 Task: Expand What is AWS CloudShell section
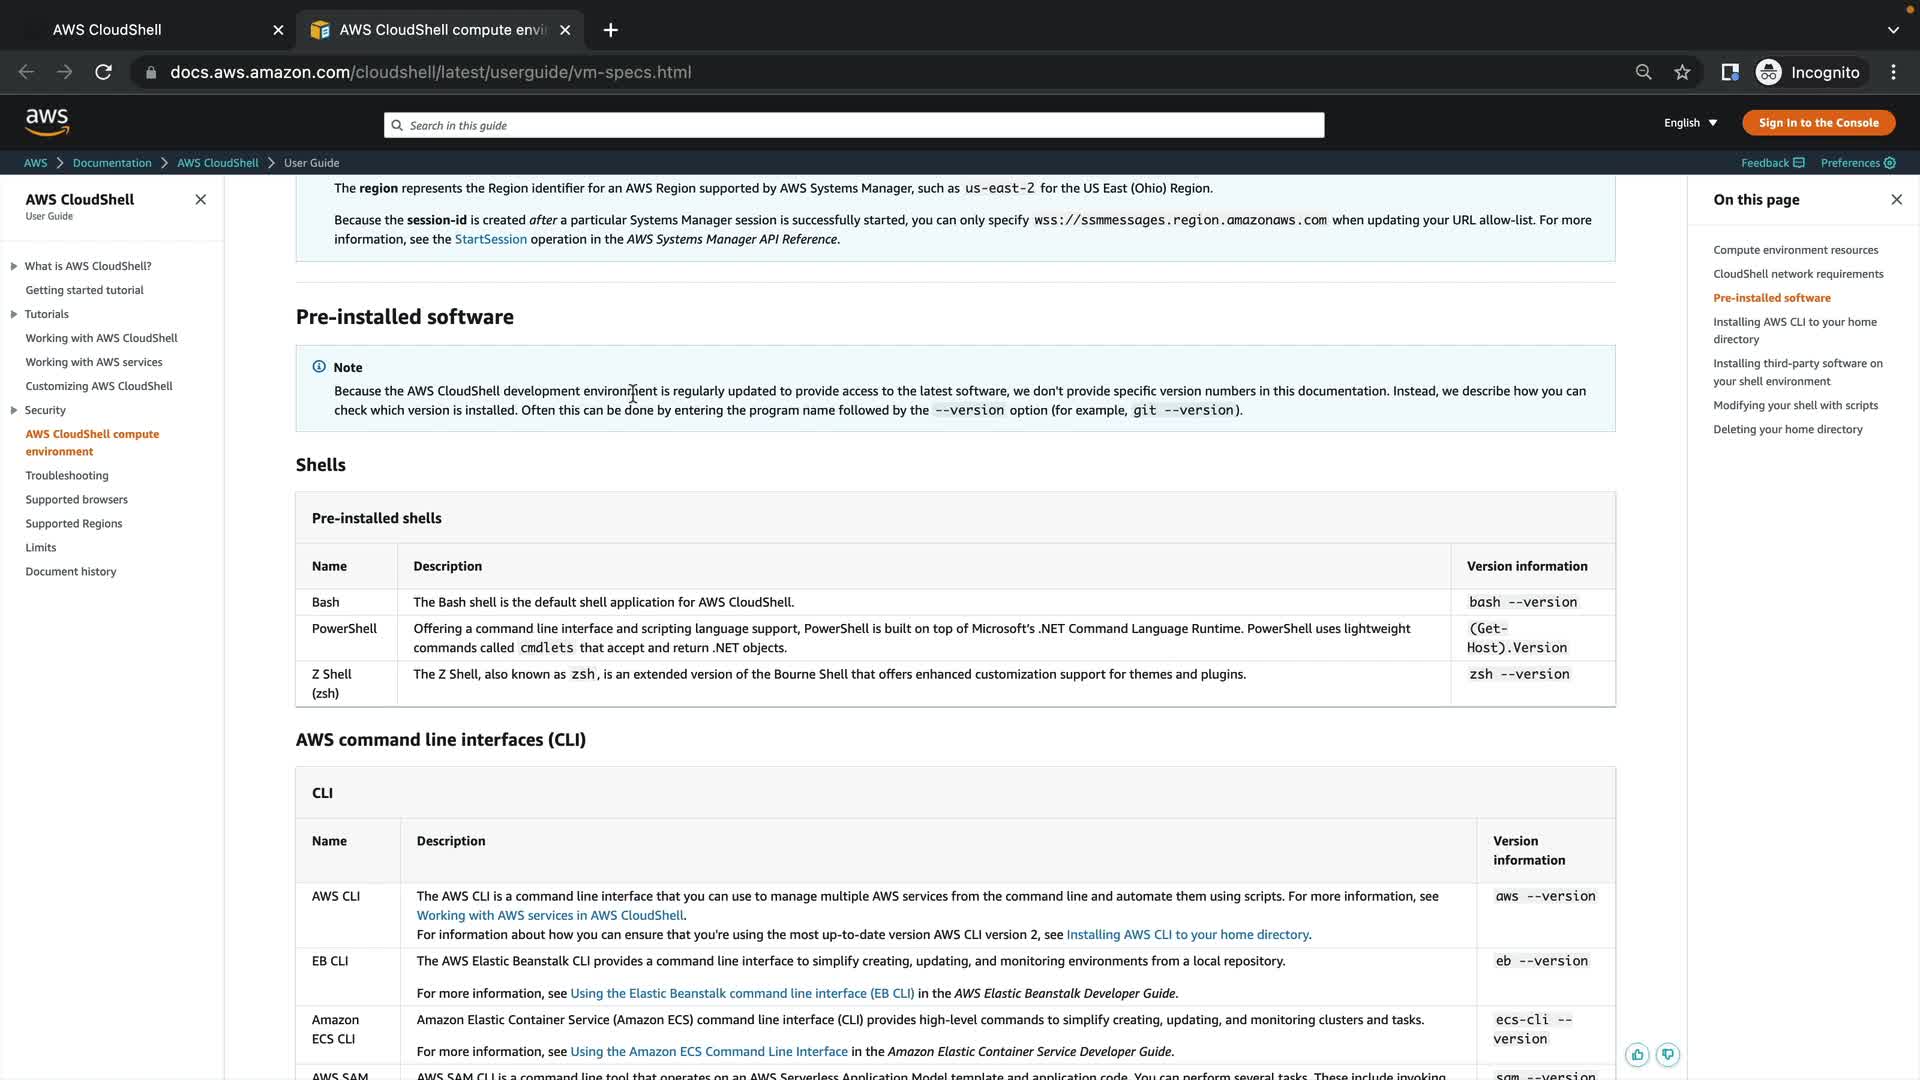14,266
